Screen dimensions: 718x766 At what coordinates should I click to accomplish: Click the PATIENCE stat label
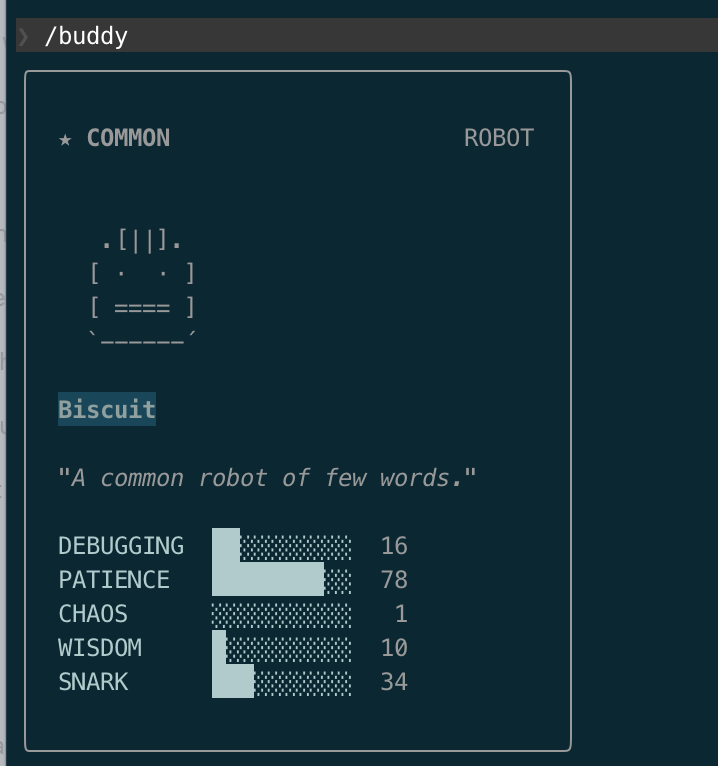pyautogui.click(x=114, y=580)
